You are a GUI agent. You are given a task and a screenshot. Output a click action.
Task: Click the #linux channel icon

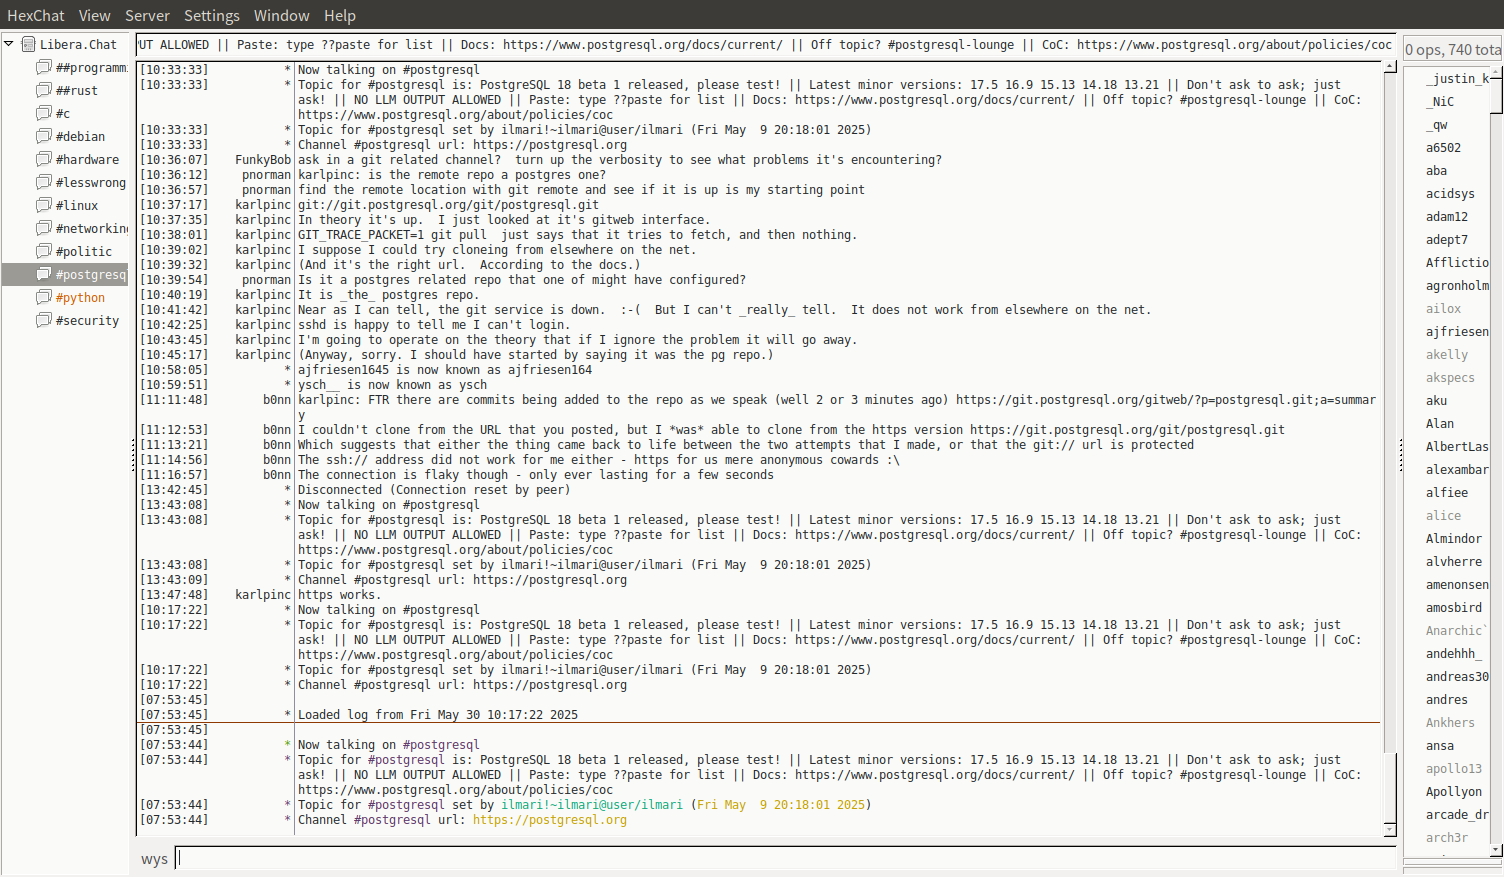point(44,205)
